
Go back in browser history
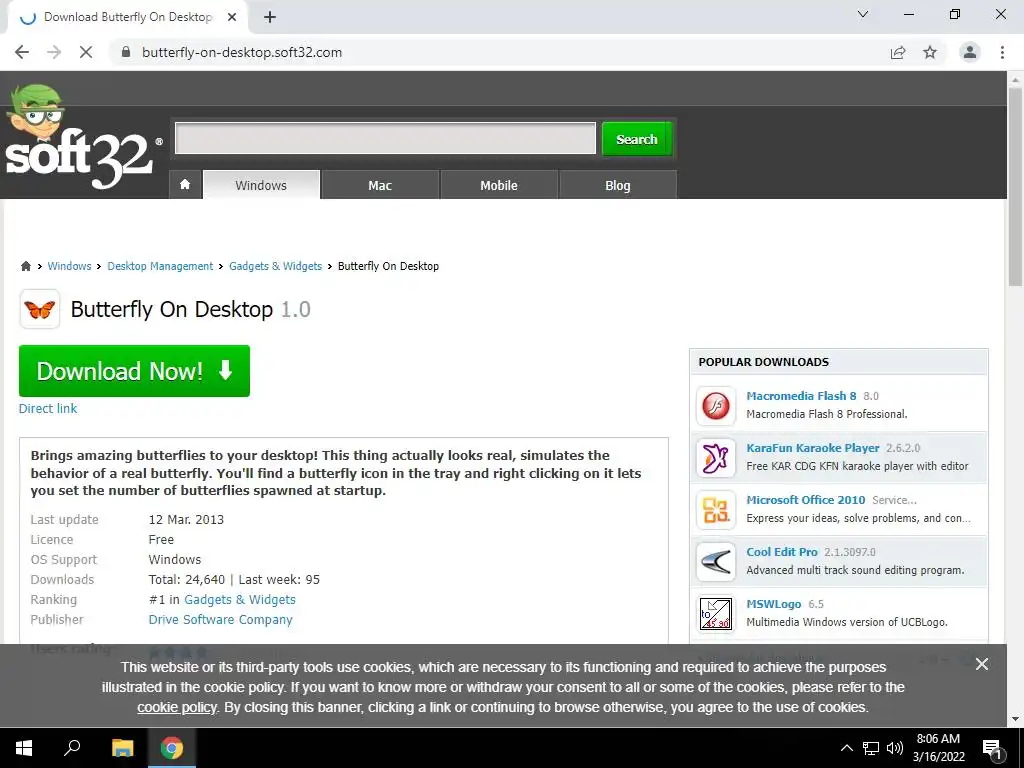point(22,52)
